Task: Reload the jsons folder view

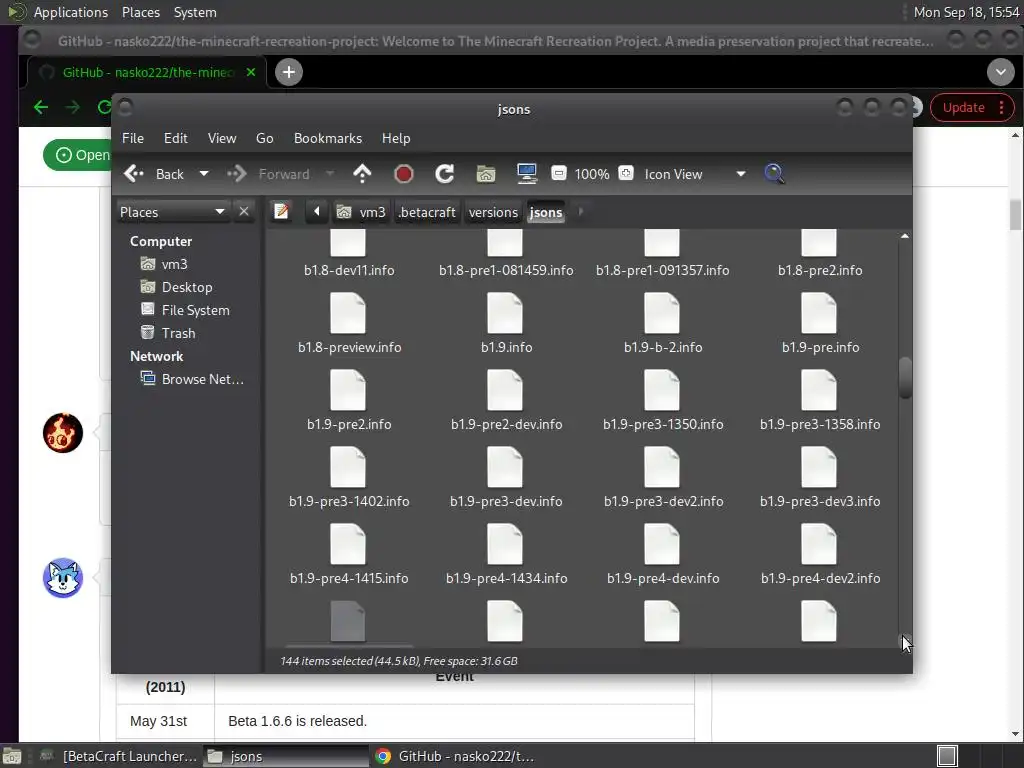Action: [445, 174]
